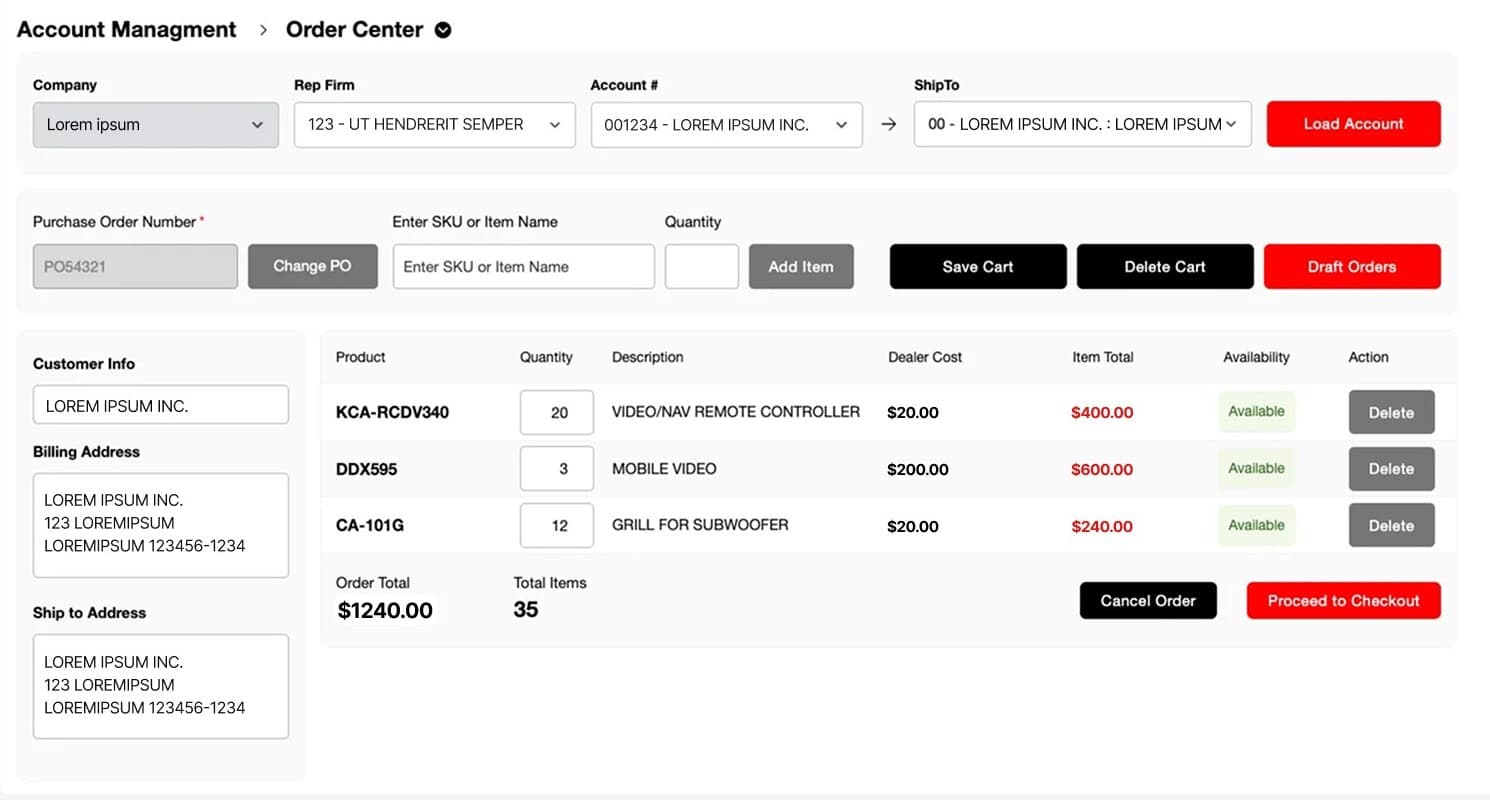
Task: Click the Available badge for DDX595
Action: pyautogui.click(x=1256, y=469)
